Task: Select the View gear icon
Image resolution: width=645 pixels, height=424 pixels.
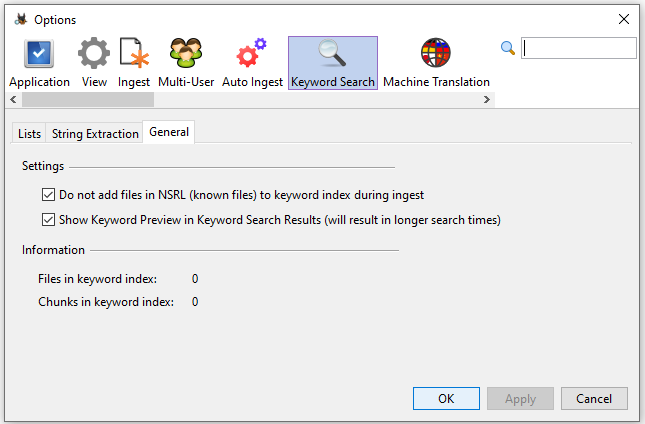Action: (94, 63)
